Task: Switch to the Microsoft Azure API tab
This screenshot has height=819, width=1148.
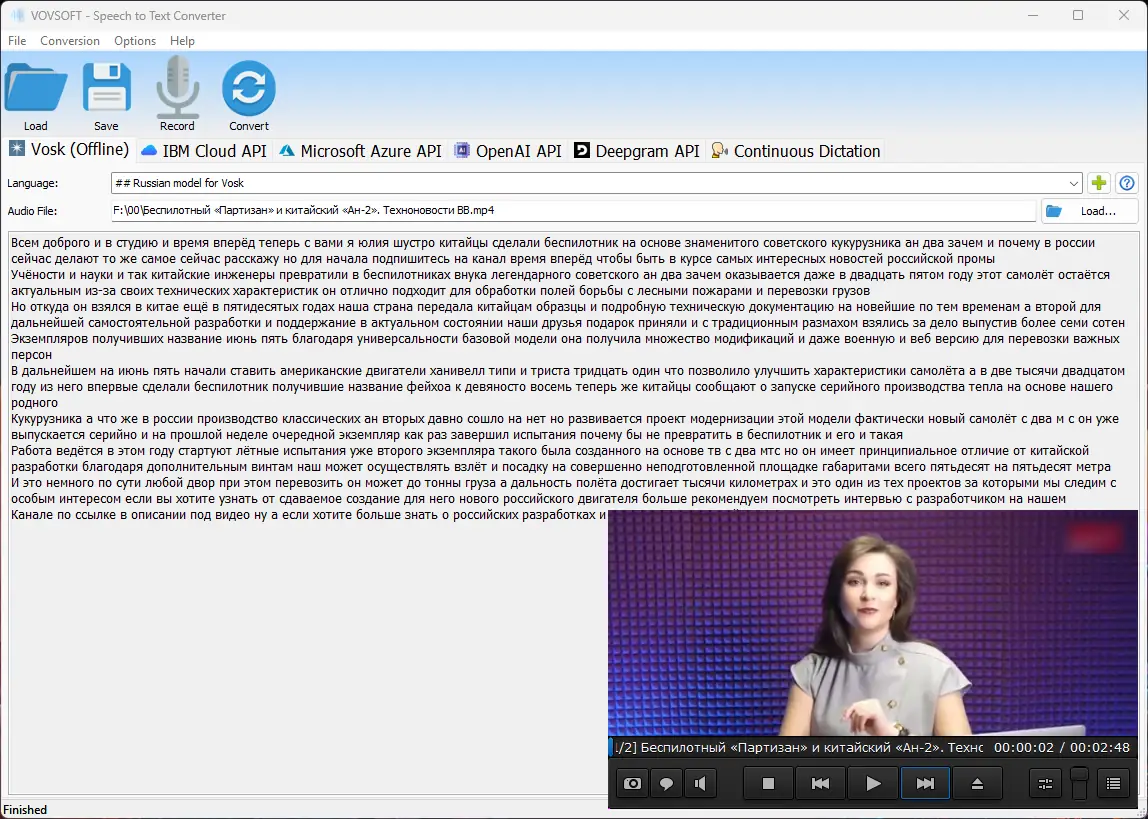Action: (x=360, y=152)
